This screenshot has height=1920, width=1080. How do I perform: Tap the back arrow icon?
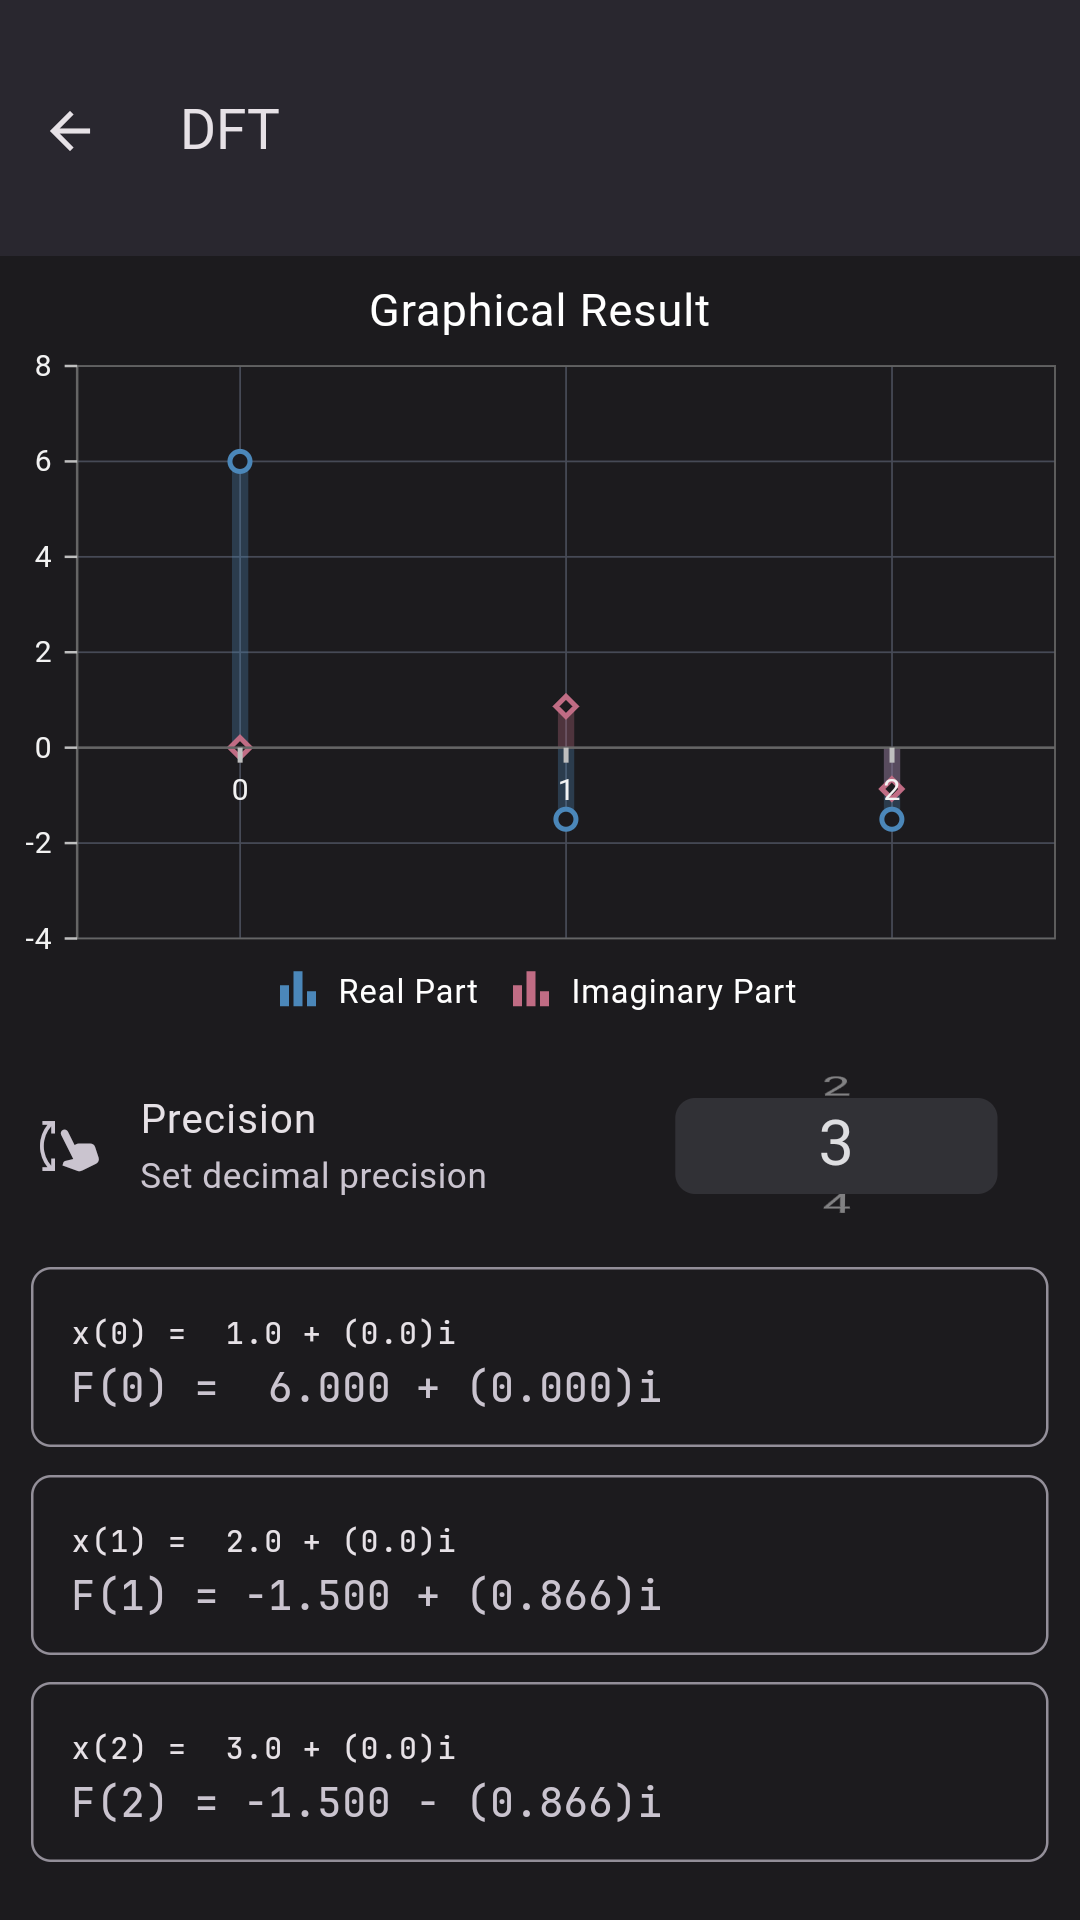(x=70, y=131)
